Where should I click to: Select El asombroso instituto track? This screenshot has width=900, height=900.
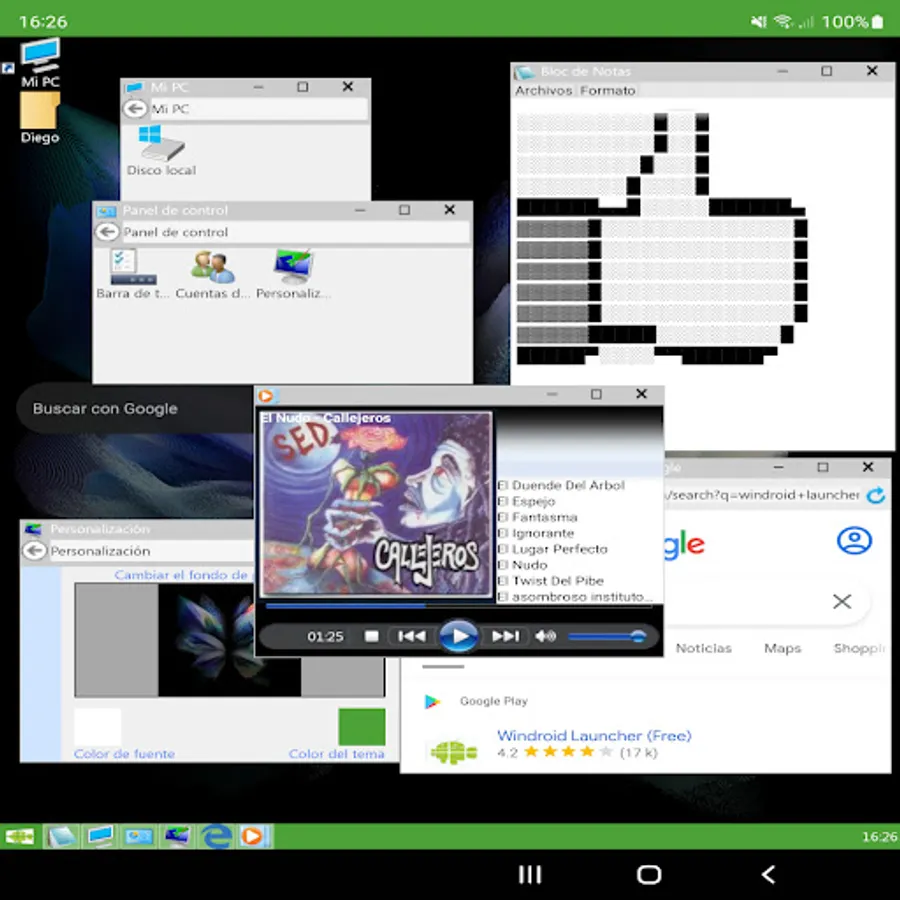(x=575, y=597)
